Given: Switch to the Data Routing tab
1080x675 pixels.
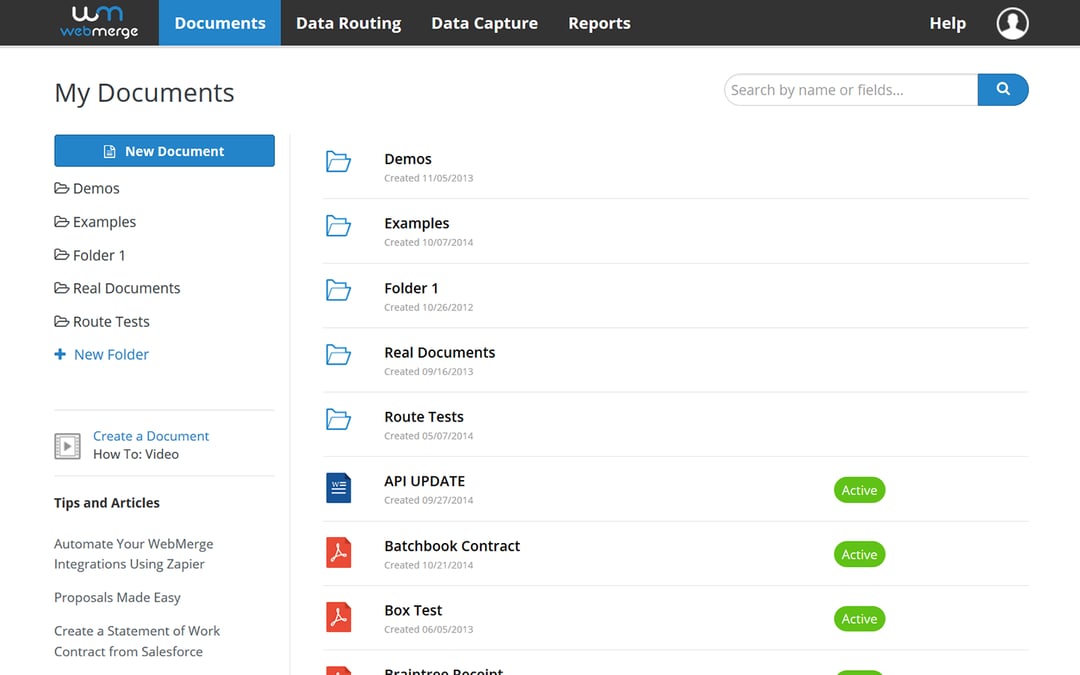Looking at the screenshot, I should [x=348, y=23].
